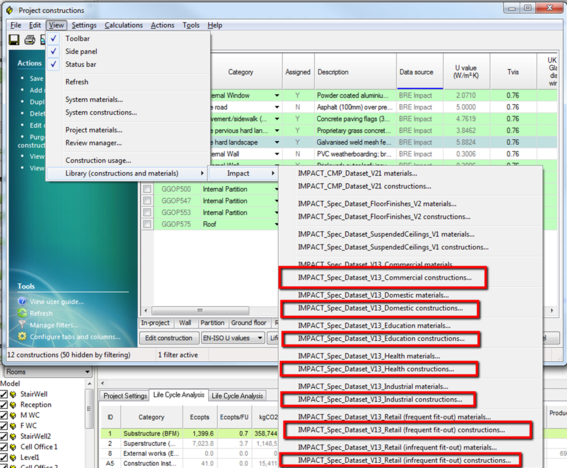Click the Category header in LCA table
The width and height of the screenshot is (567, 468).
click(151, 417)
